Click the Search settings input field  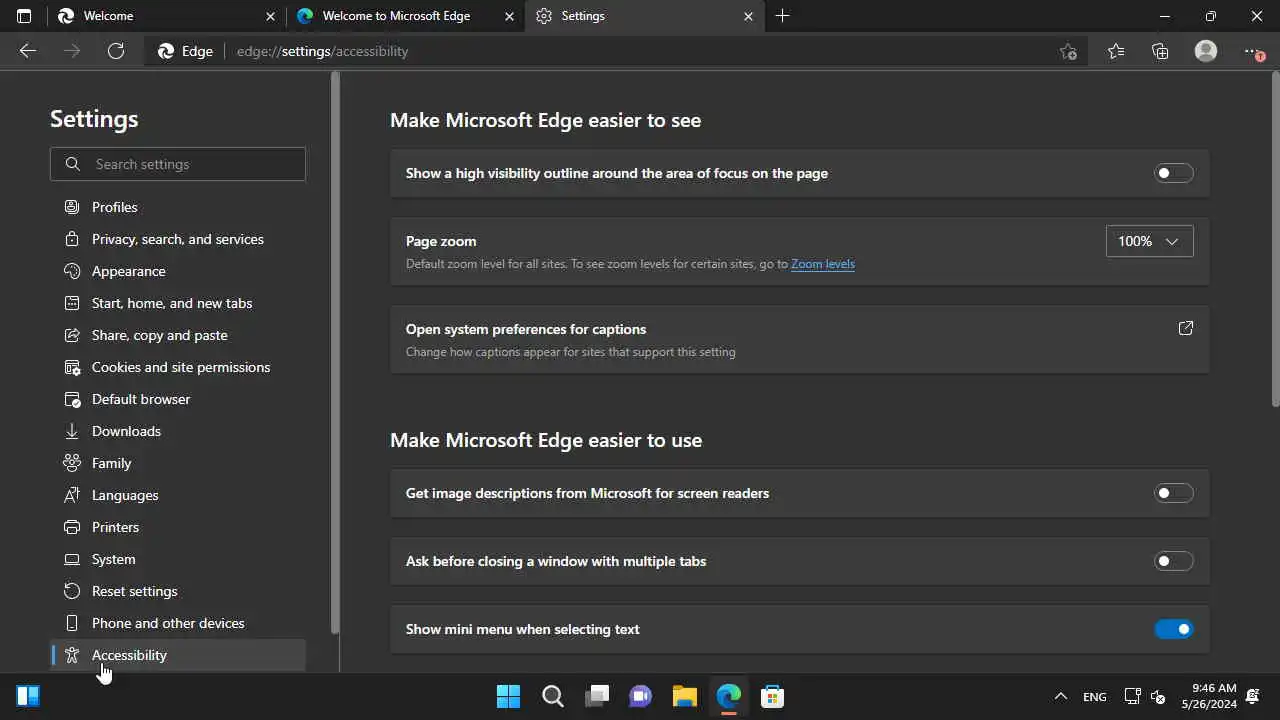pos(178,164)
